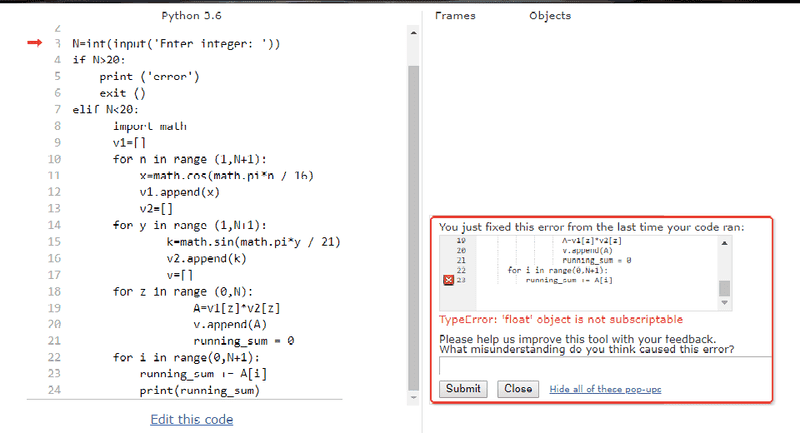Viewport: 800px width, 433px height.
Task: Click 'What misunderstanding do you think caused this error?'
Action: (587, 349)
